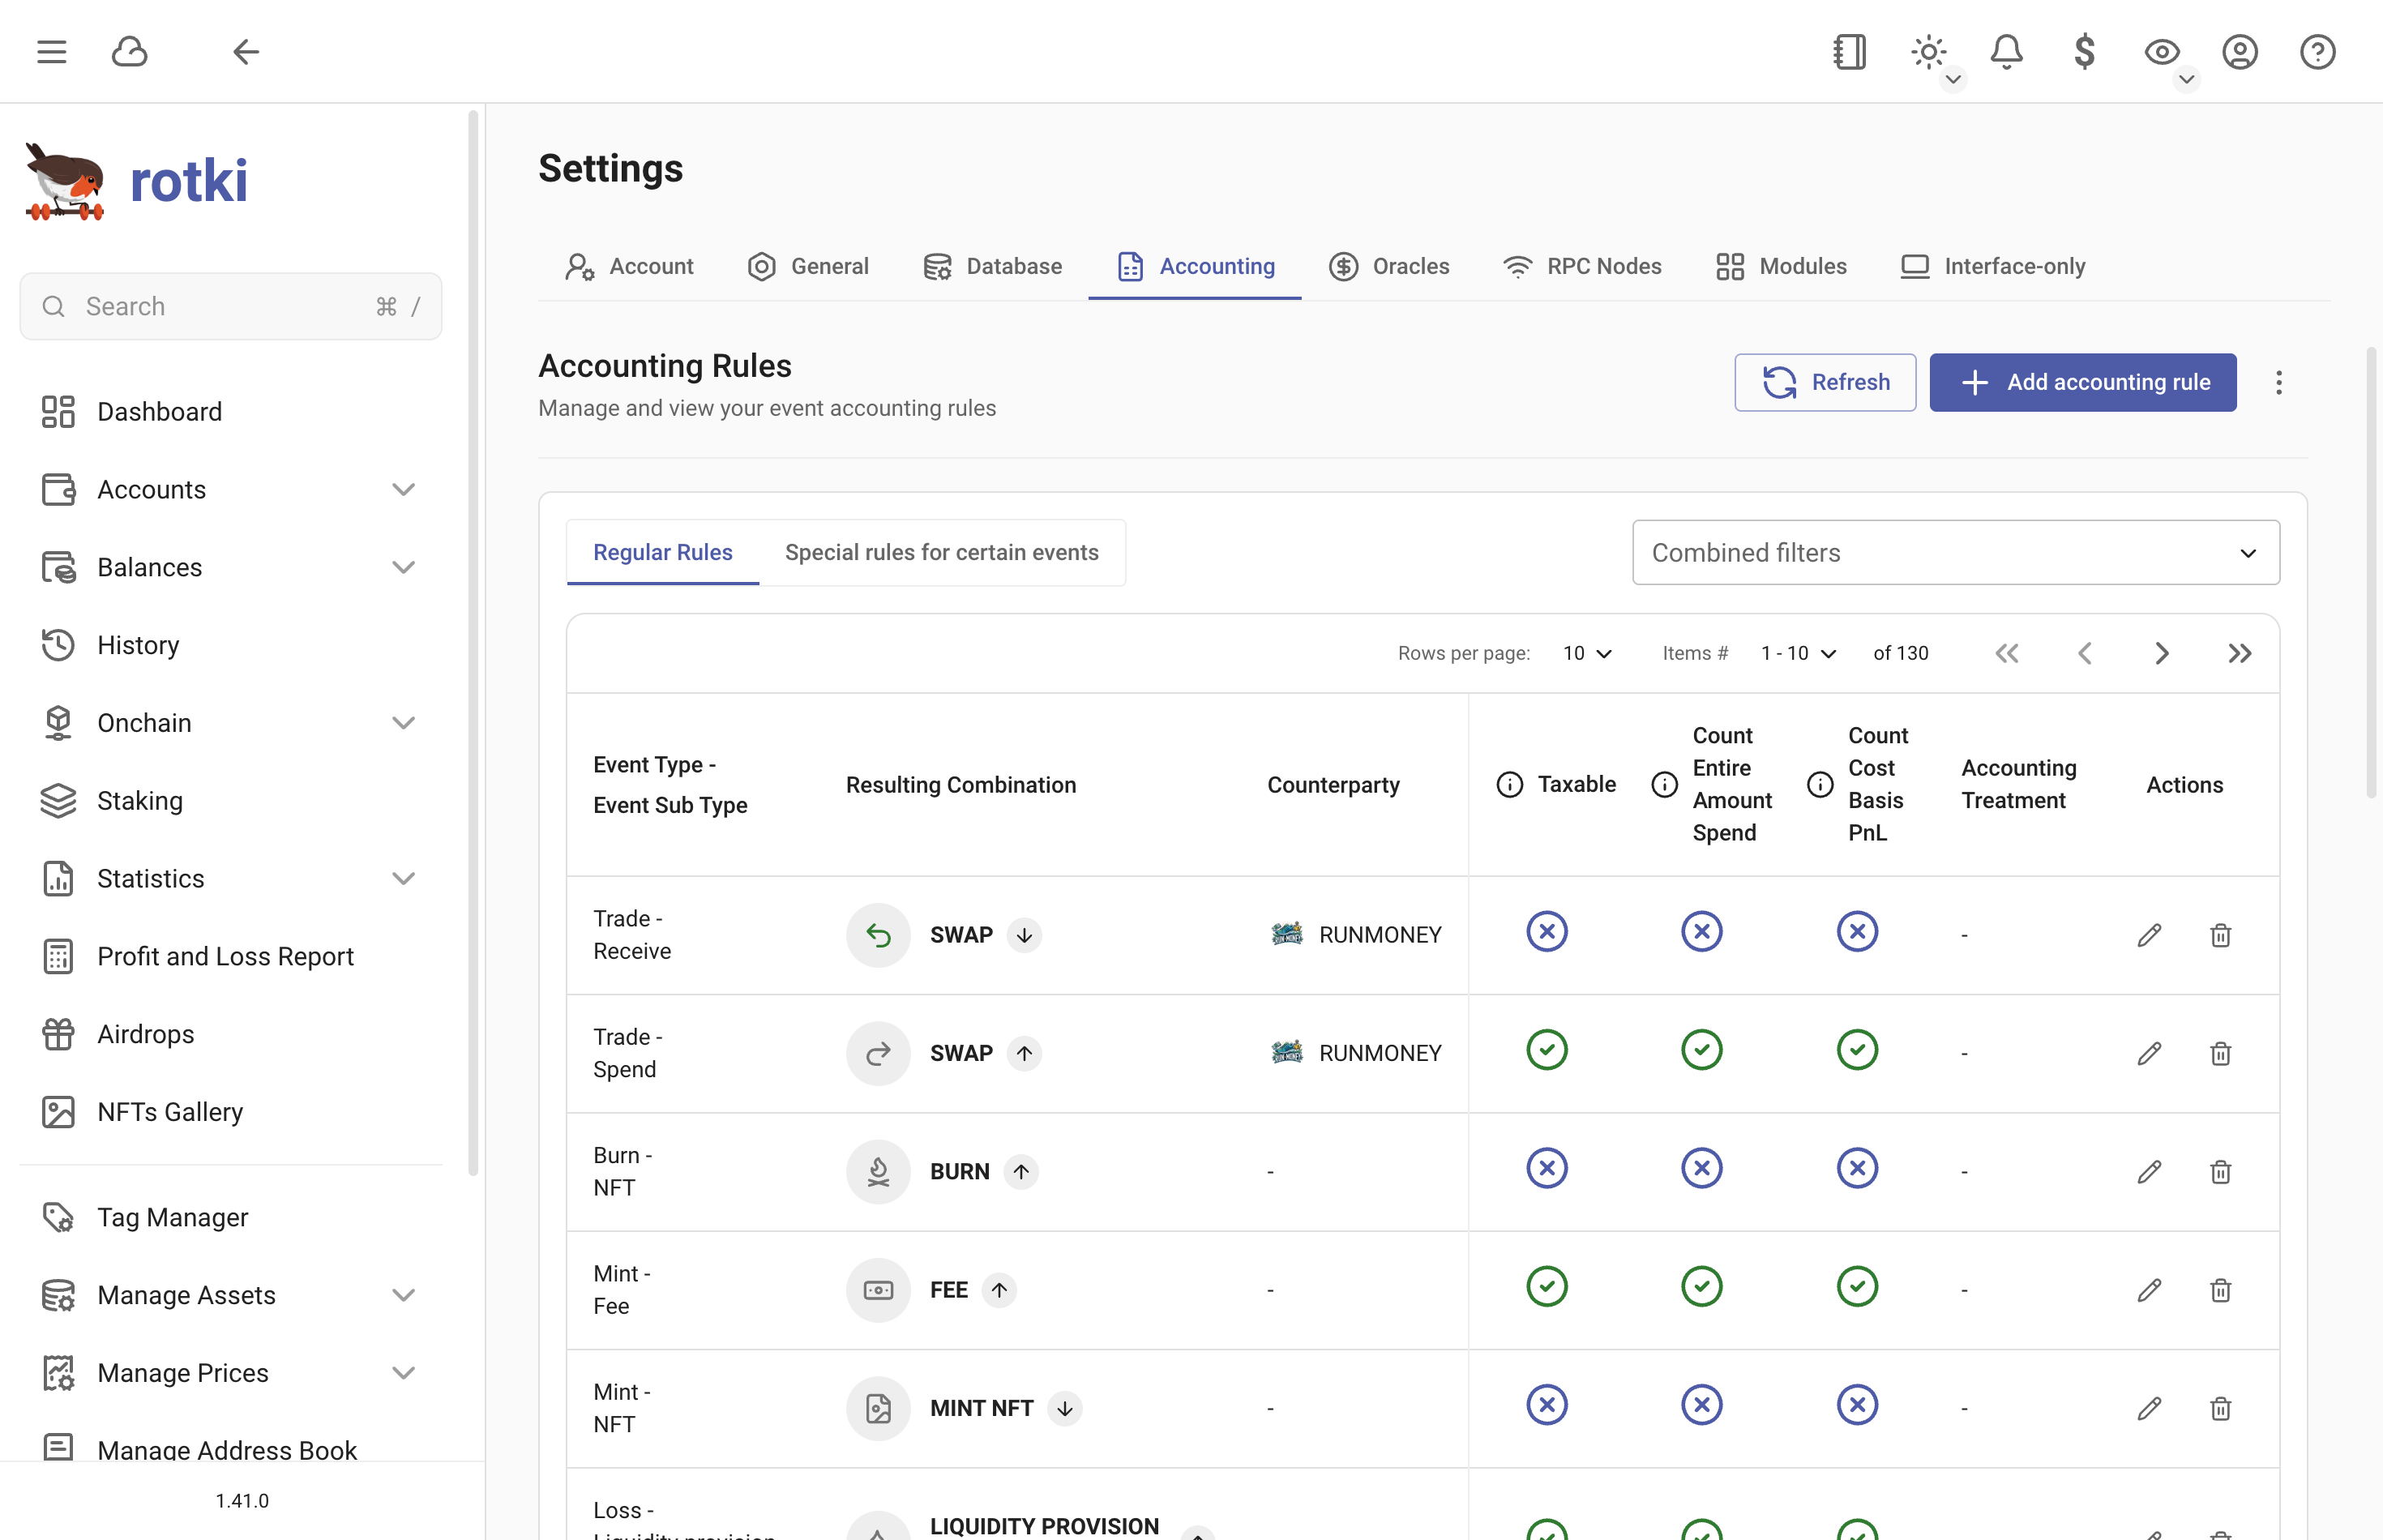
Task: Show info for the Taxable column
Action: point(1510,785)
